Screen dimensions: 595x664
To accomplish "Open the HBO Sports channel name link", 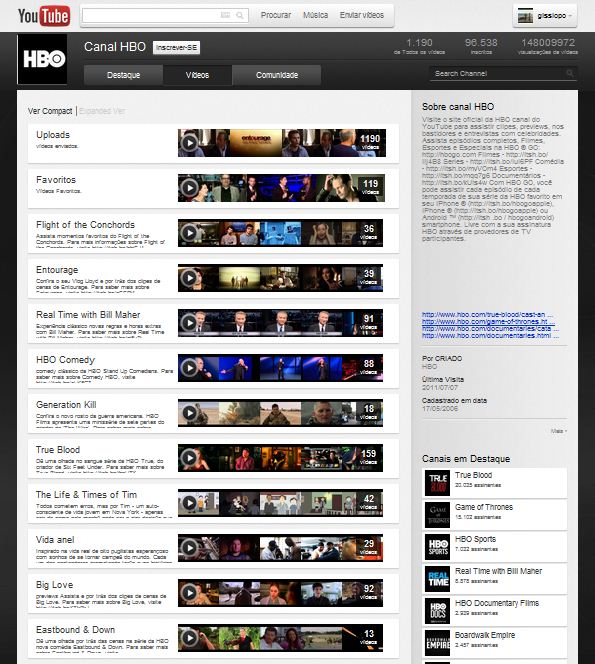I will (475, 539).
